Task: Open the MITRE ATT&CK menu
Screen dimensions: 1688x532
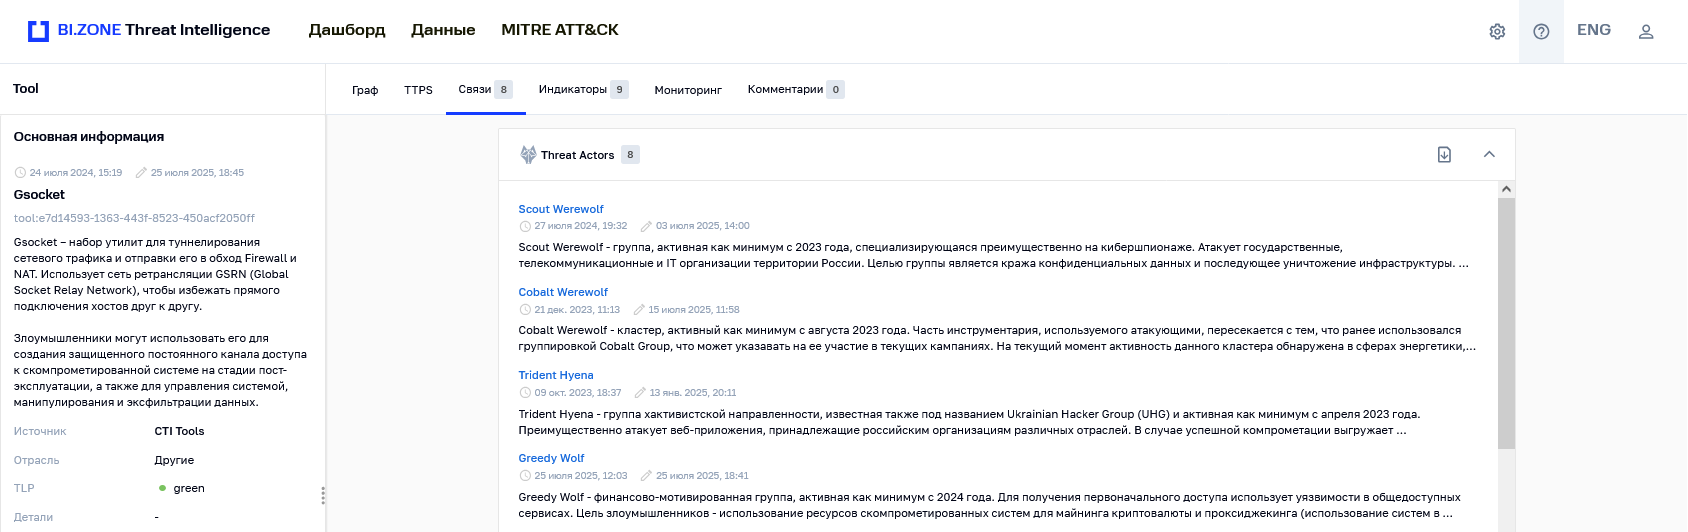Action: pyautogui.click(x=560, y=30)
